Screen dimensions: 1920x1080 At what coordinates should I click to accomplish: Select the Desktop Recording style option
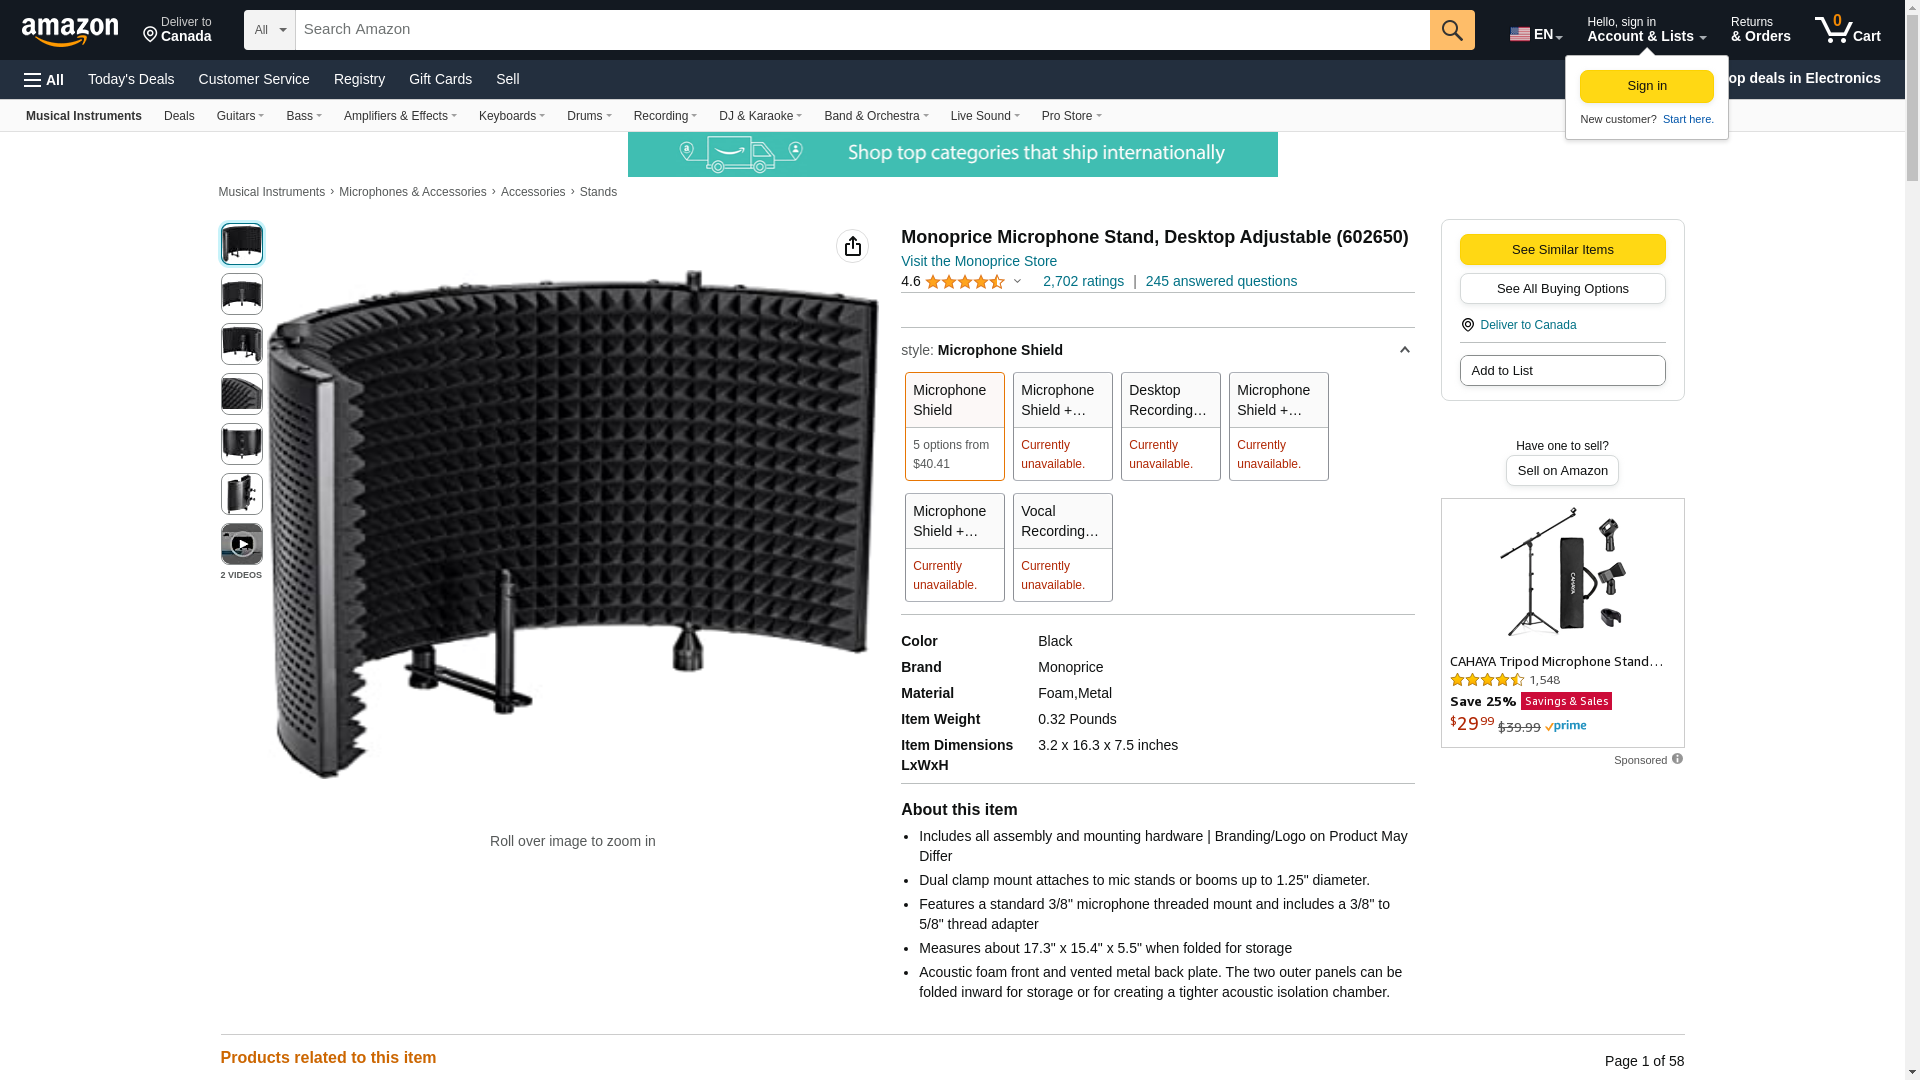point(1171,426)
